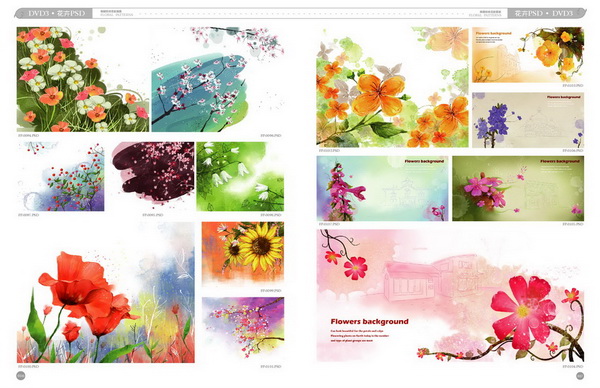Click 'Flowers background' title on pink image
Viewport: 600px width, 388px height.
coord(369,321)
